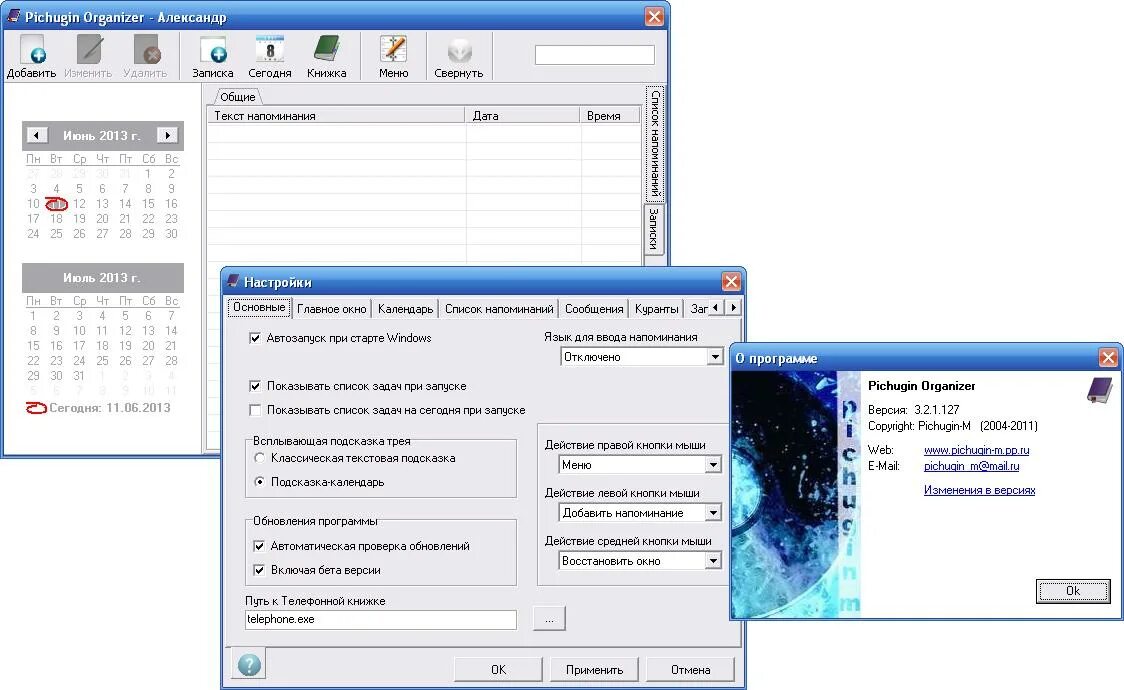Screen dimensions: 1124x690
Task: Select June 11 circled in the calendar
Action: (56, 204)
